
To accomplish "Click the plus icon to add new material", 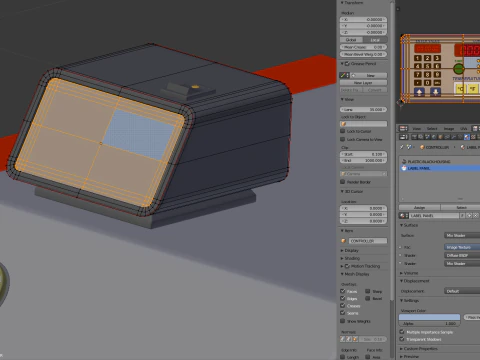I will [469, 216].
